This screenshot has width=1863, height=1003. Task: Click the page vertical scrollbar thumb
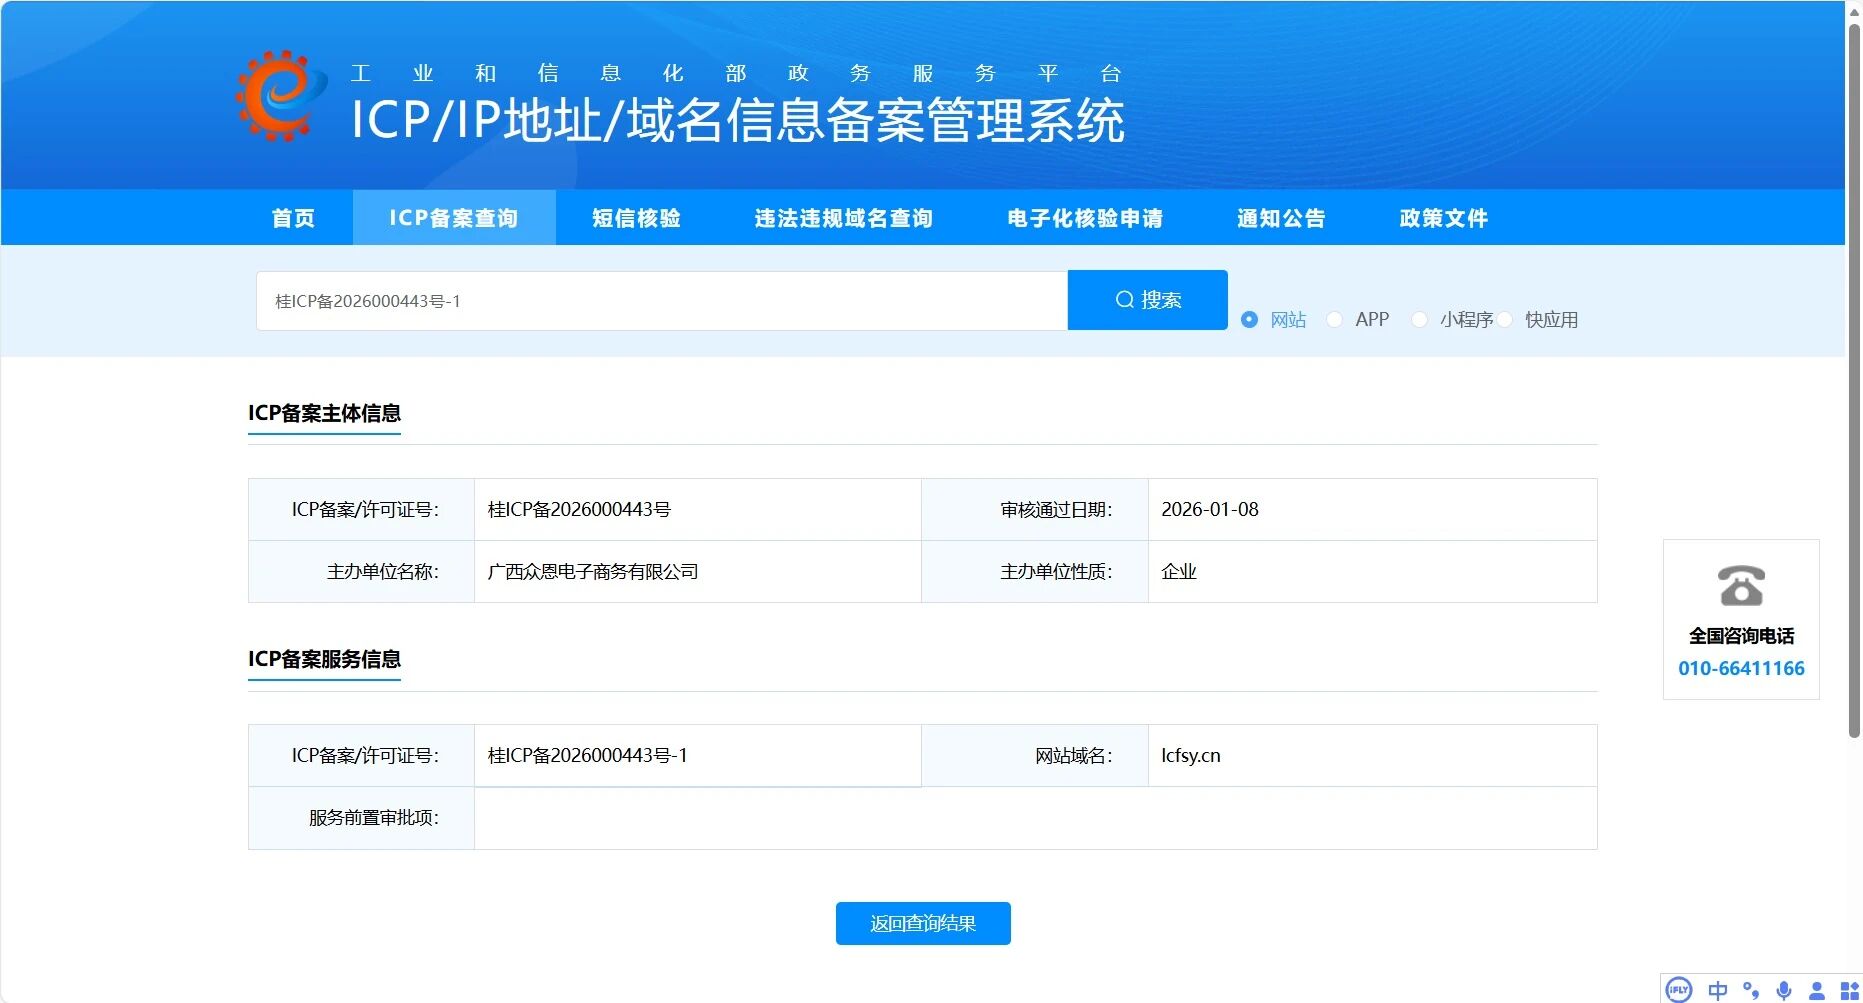click(x=1854, y=380)
